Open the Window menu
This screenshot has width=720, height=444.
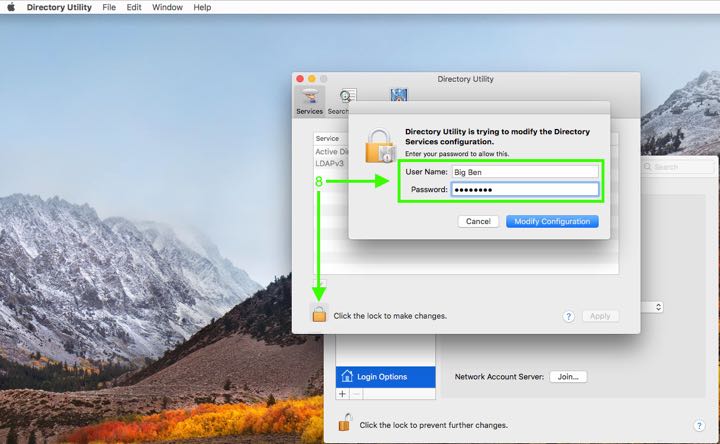[x=167, y=7]
